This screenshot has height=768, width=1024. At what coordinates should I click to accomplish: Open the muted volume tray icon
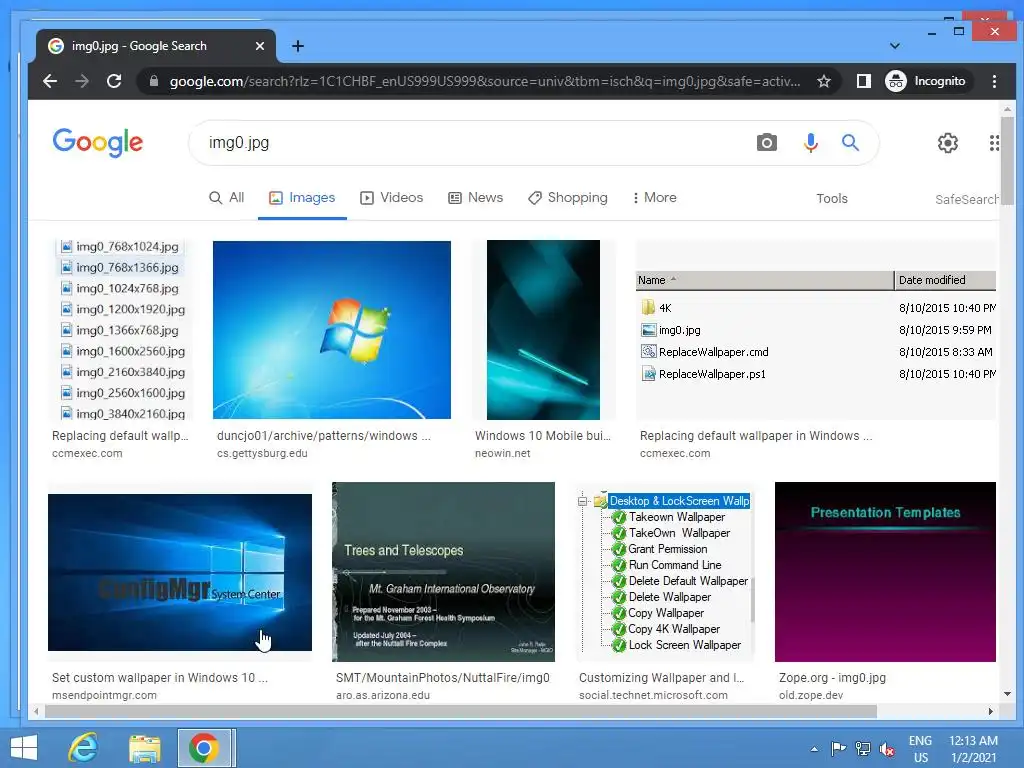(887, 749)
